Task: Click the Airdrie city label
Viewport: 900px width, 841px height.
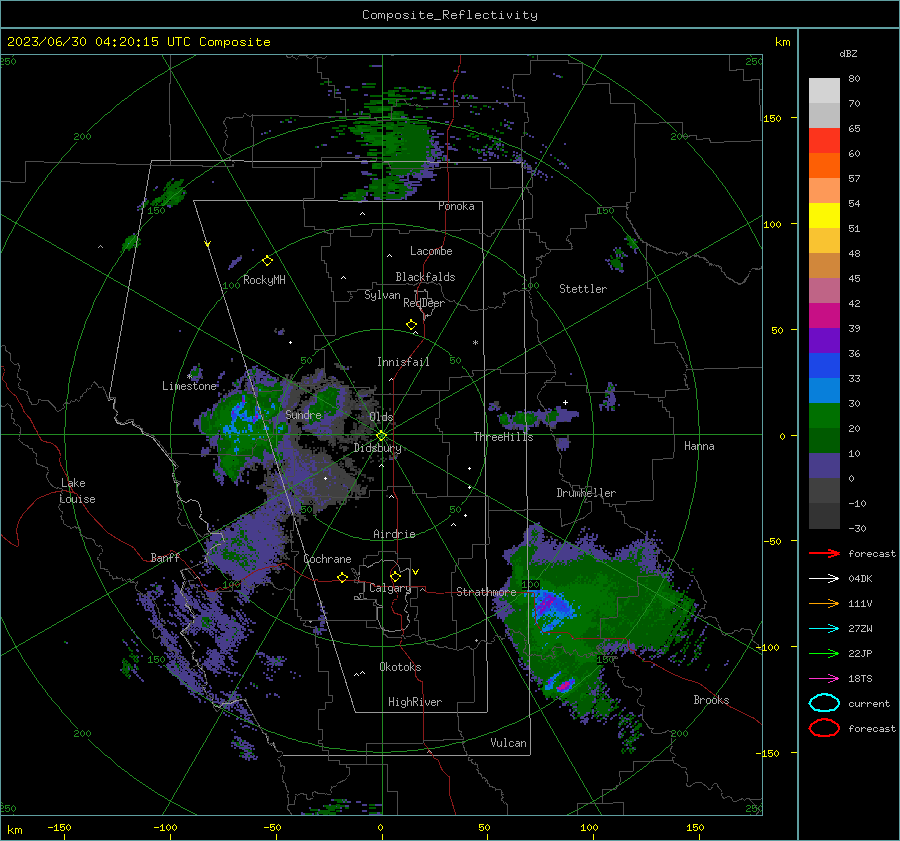Action: pyautogui.click(x=394, y=534)
